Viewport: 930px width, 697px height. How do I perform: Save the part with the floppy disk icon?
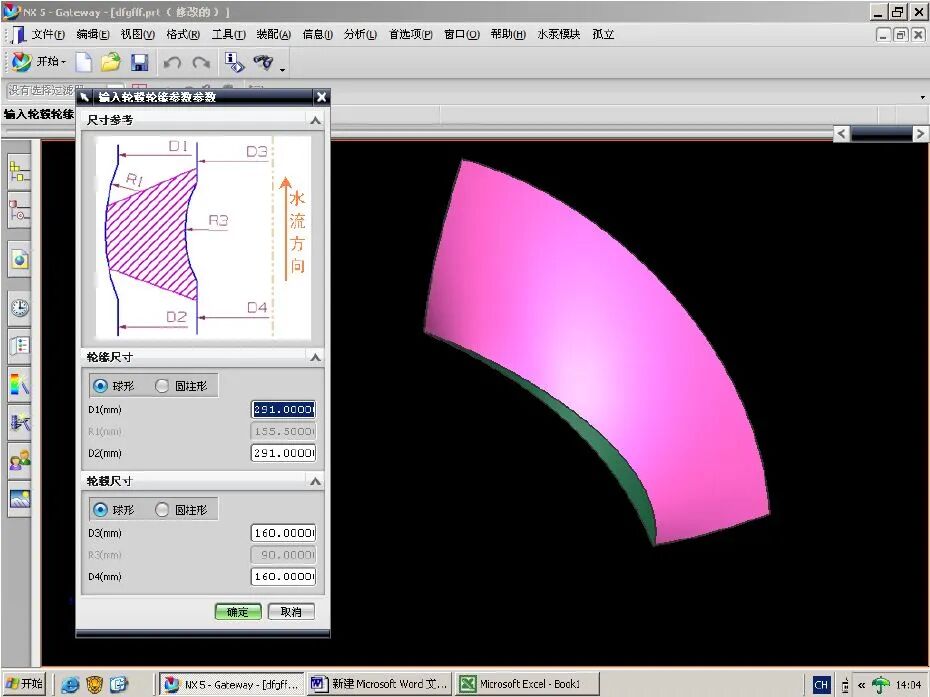click(x=140, y=62)
